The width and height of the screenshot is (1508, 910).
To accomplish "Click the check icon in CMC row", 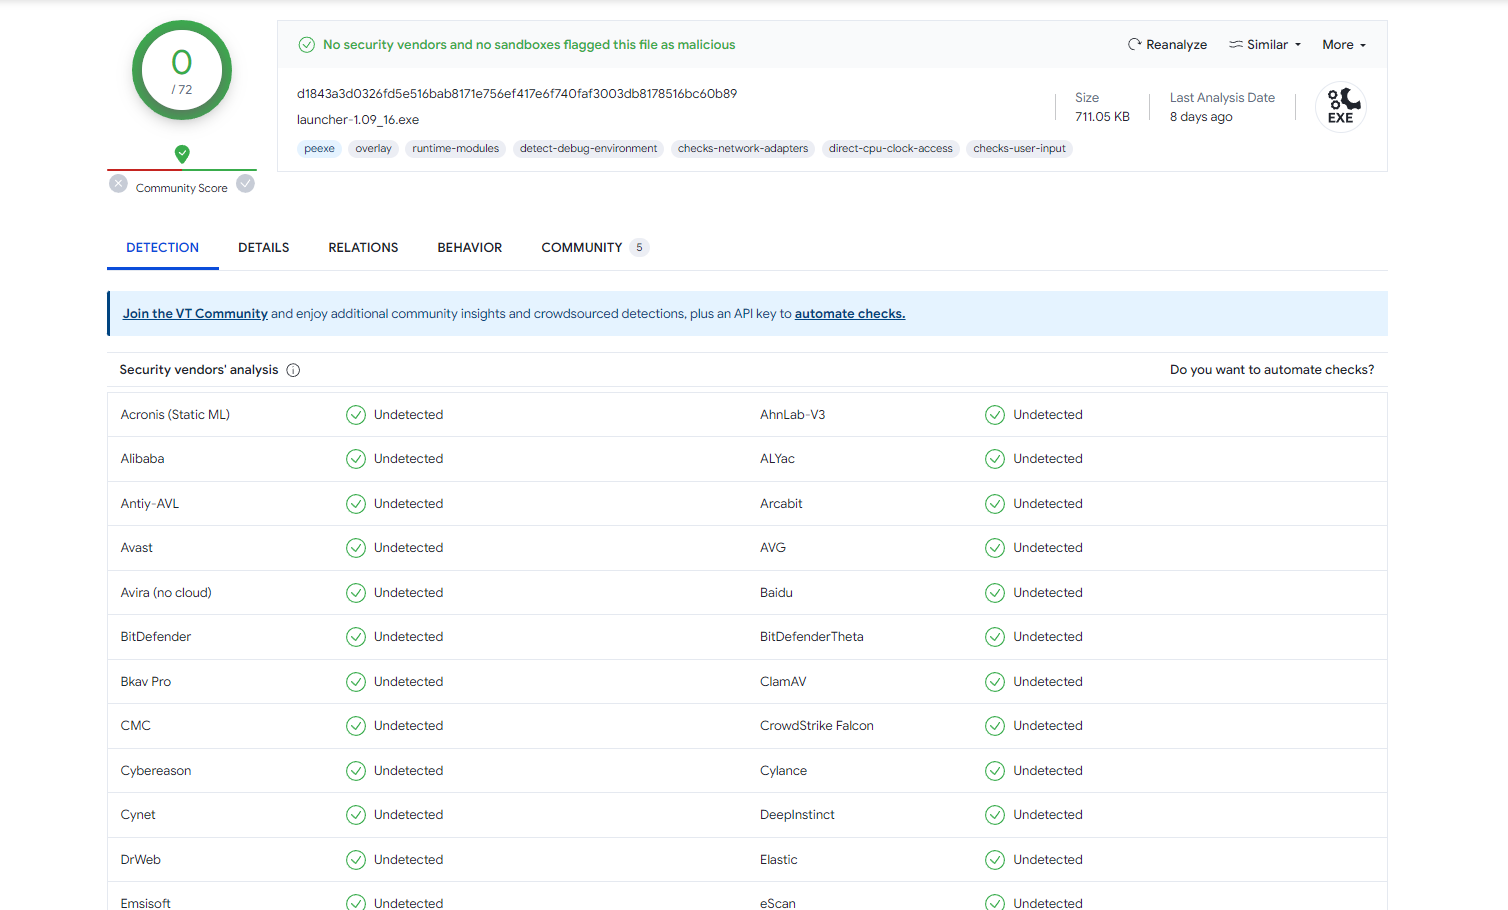I will click(x=356, y=726).
